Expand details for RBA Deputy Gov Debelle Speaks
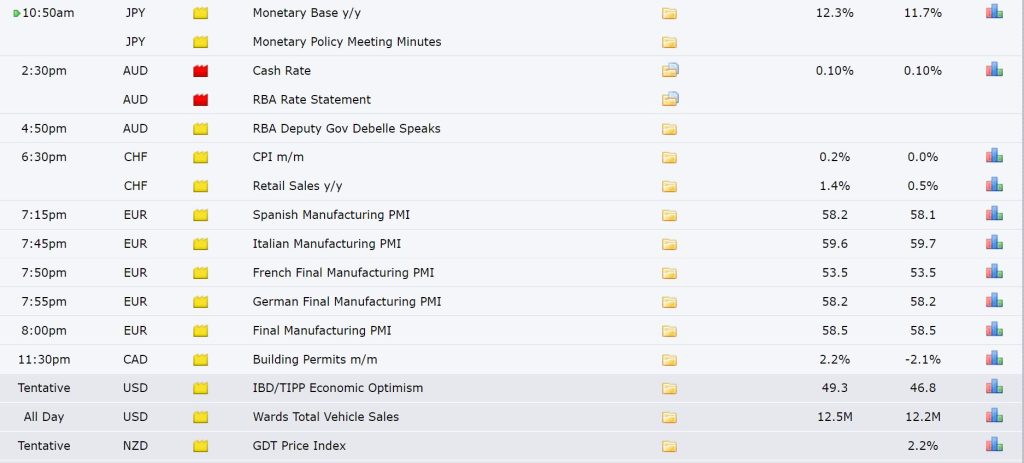Image resolution: width=1024 pixels, height=463 pixels. point(669,129)
